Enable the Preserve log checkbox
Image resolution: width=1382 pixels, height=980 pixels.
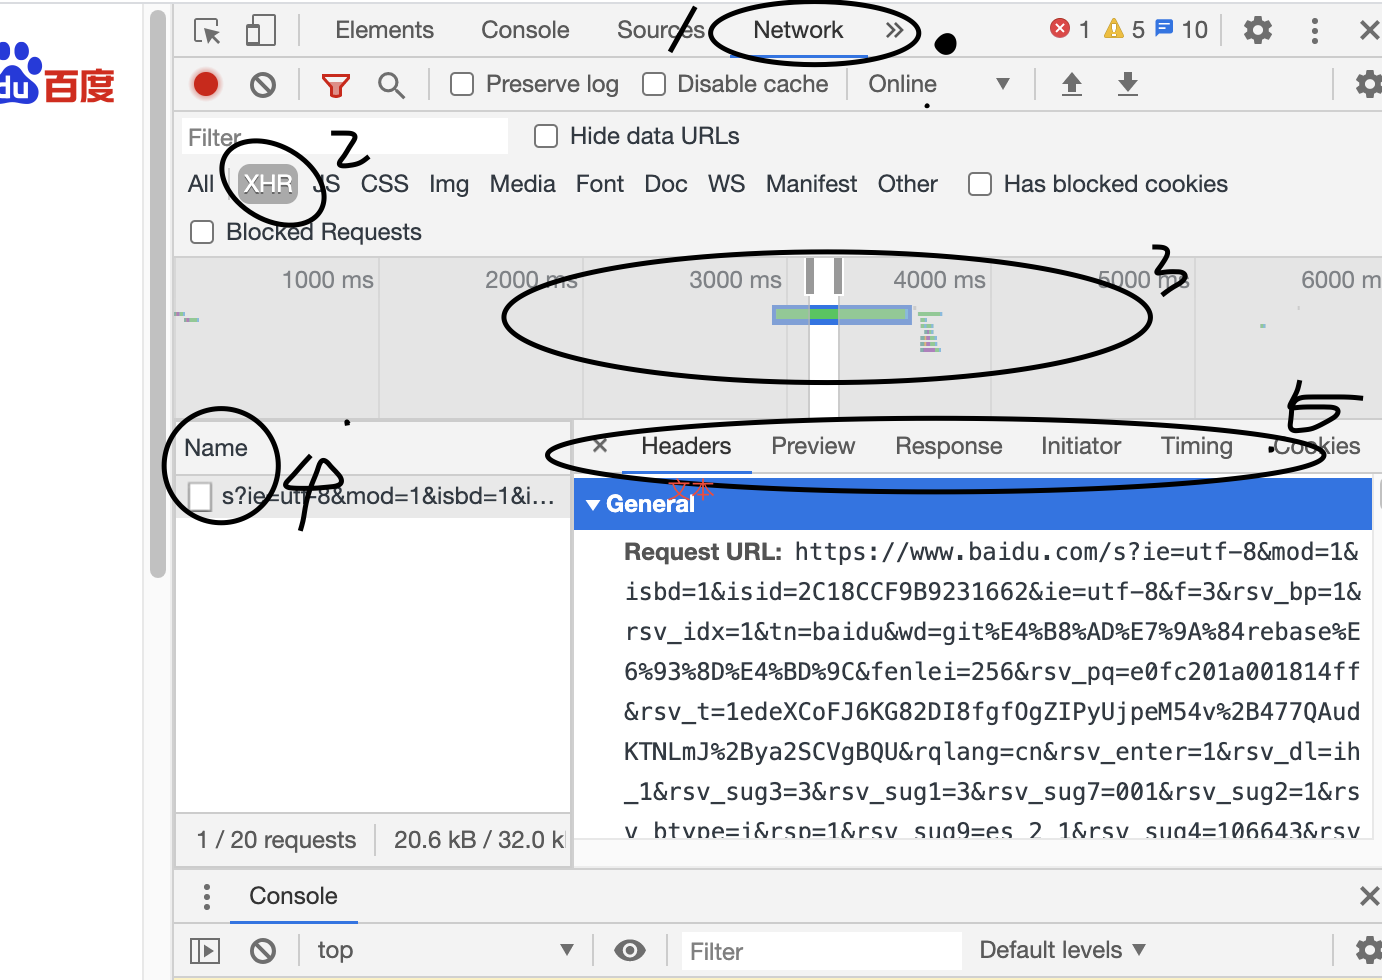pyautogui.click(x=462, y=84)
